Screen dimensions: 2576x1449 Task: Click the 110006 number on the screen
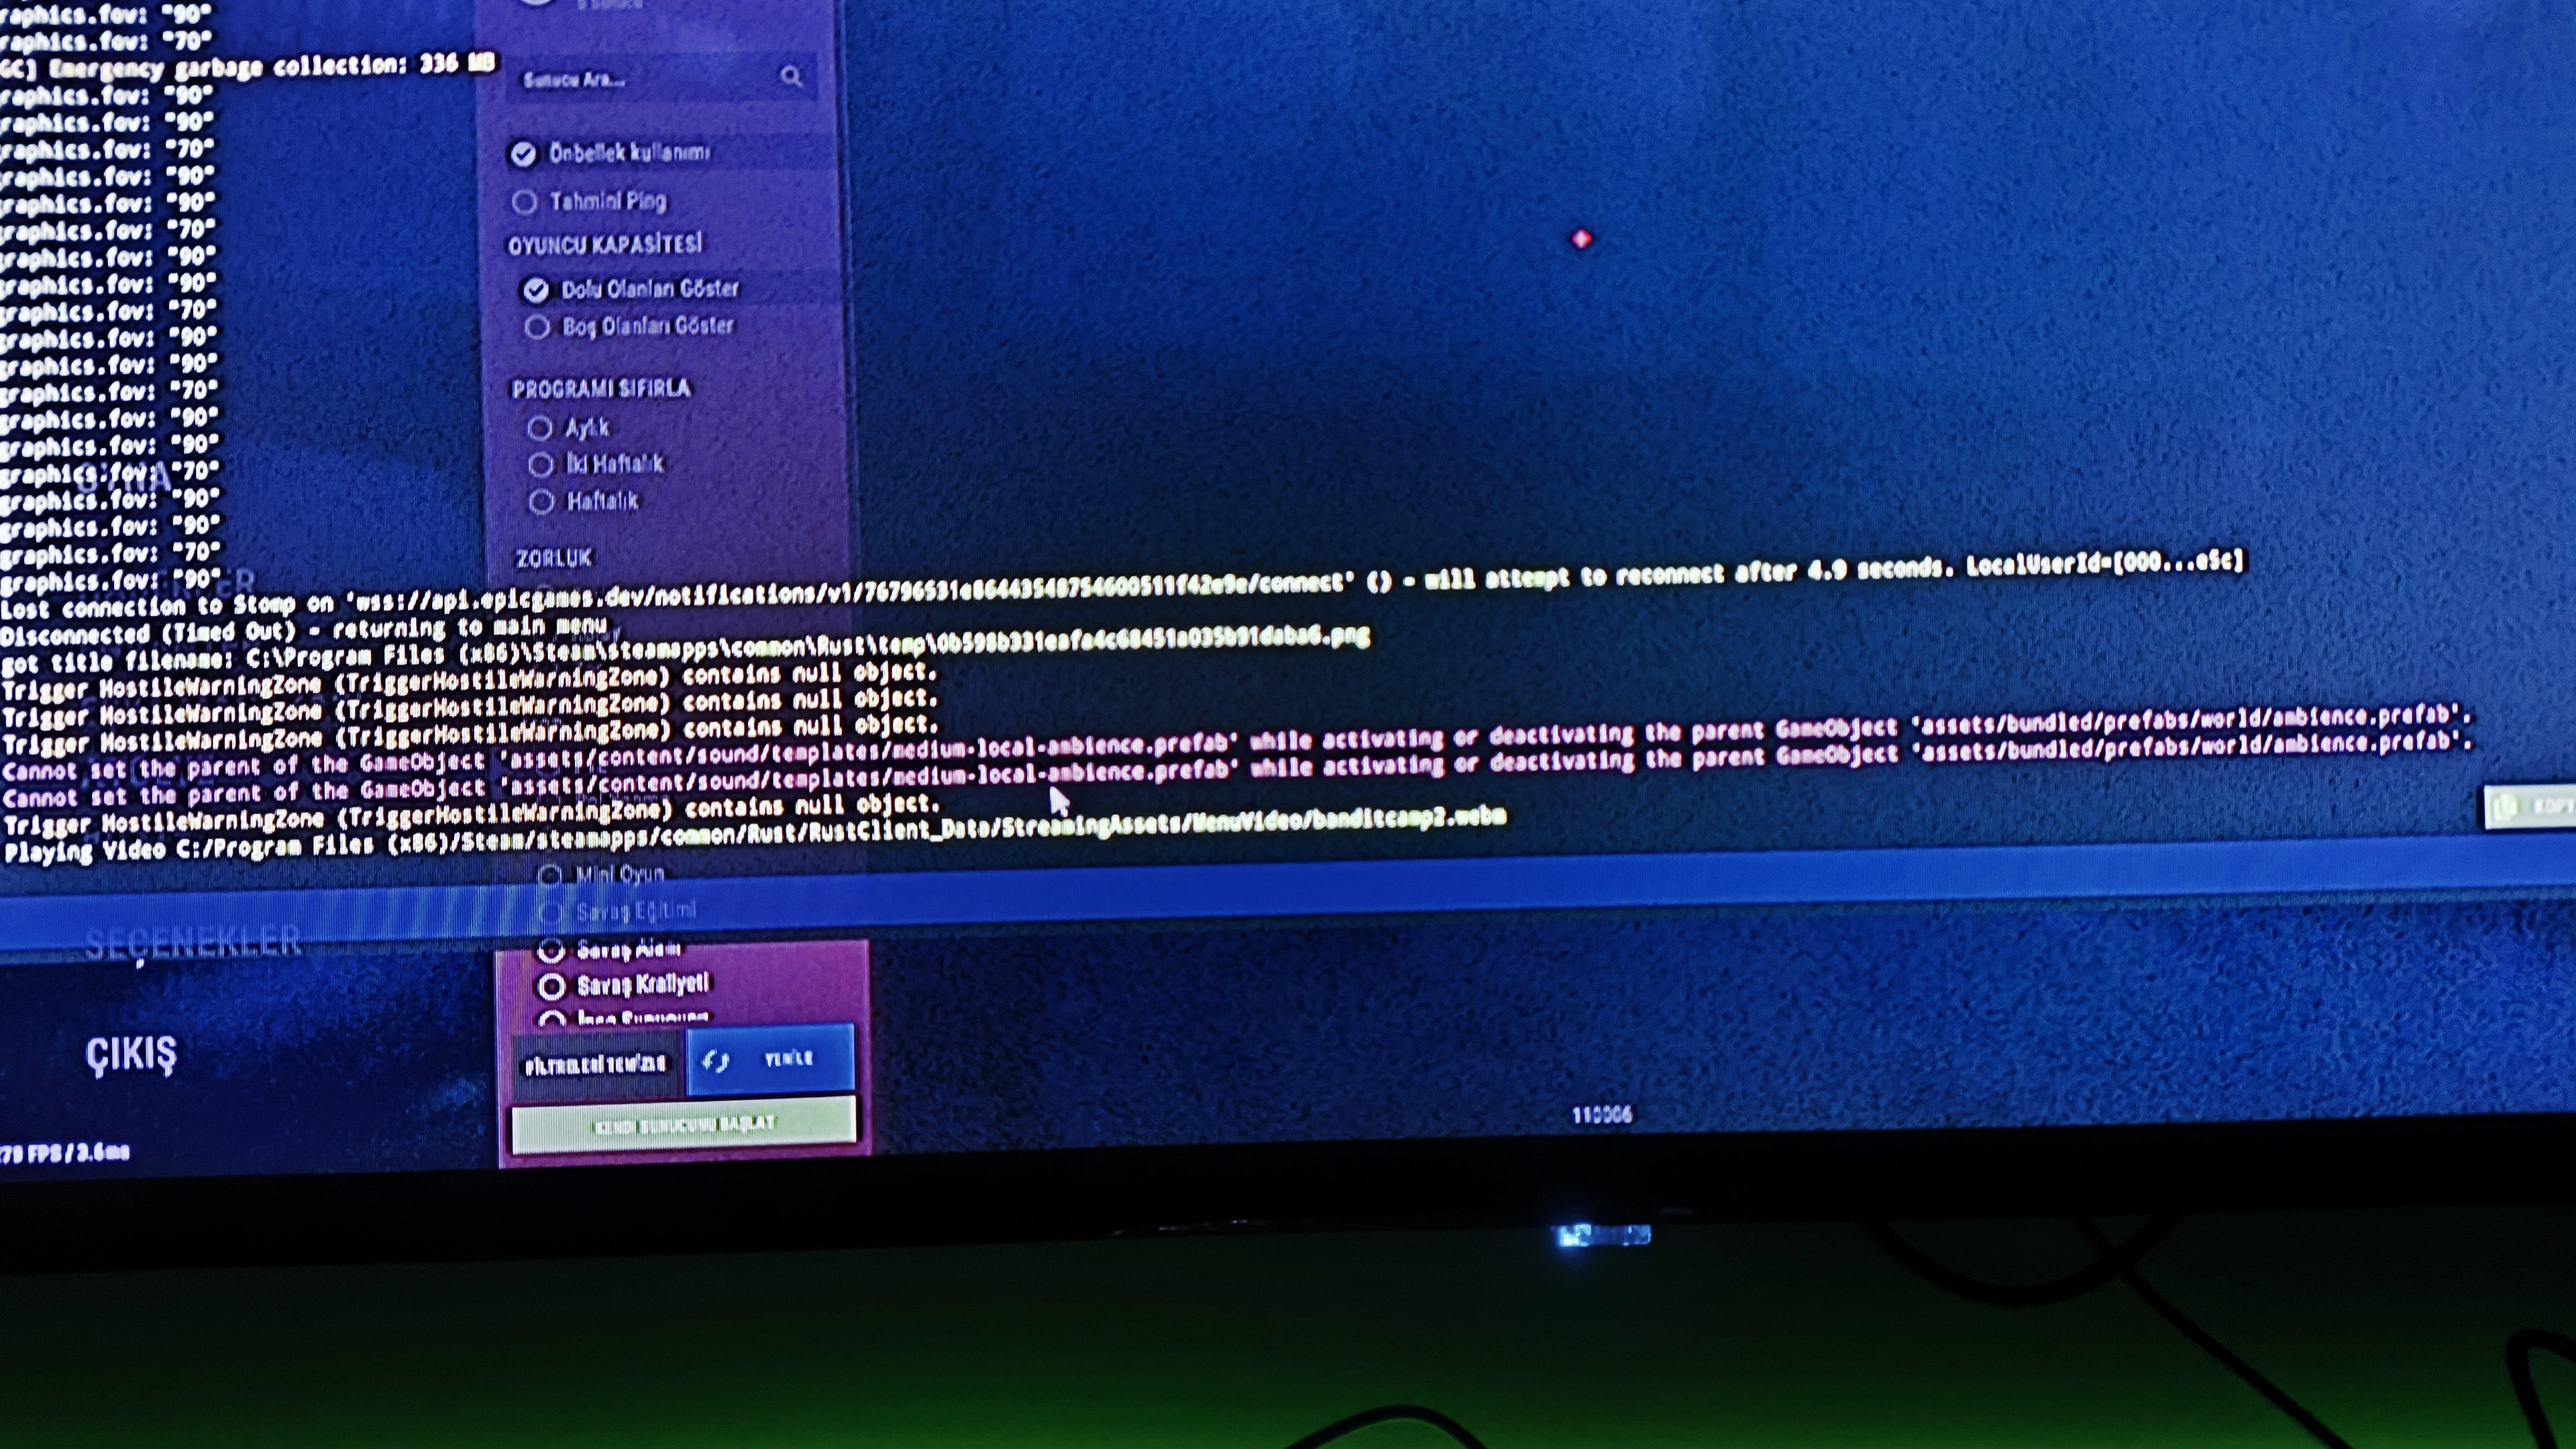tap(1601, 1114)
